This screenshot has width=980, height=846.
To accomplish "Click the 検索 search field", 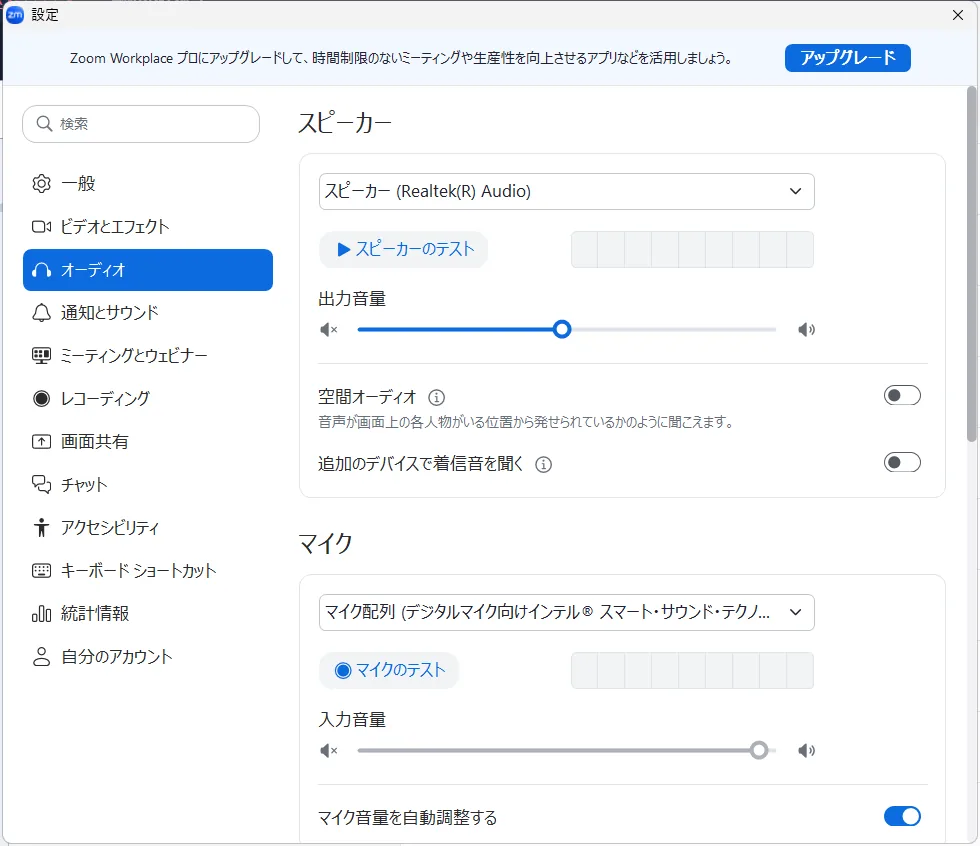I will click(141, 124).
